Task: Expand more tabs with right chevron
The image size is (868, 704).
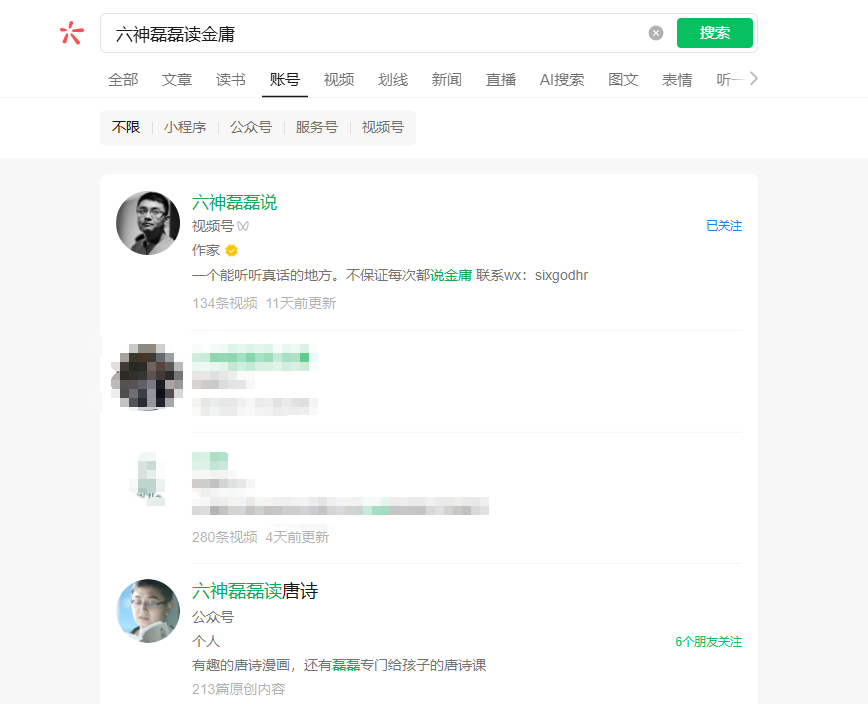Action: 754,79
